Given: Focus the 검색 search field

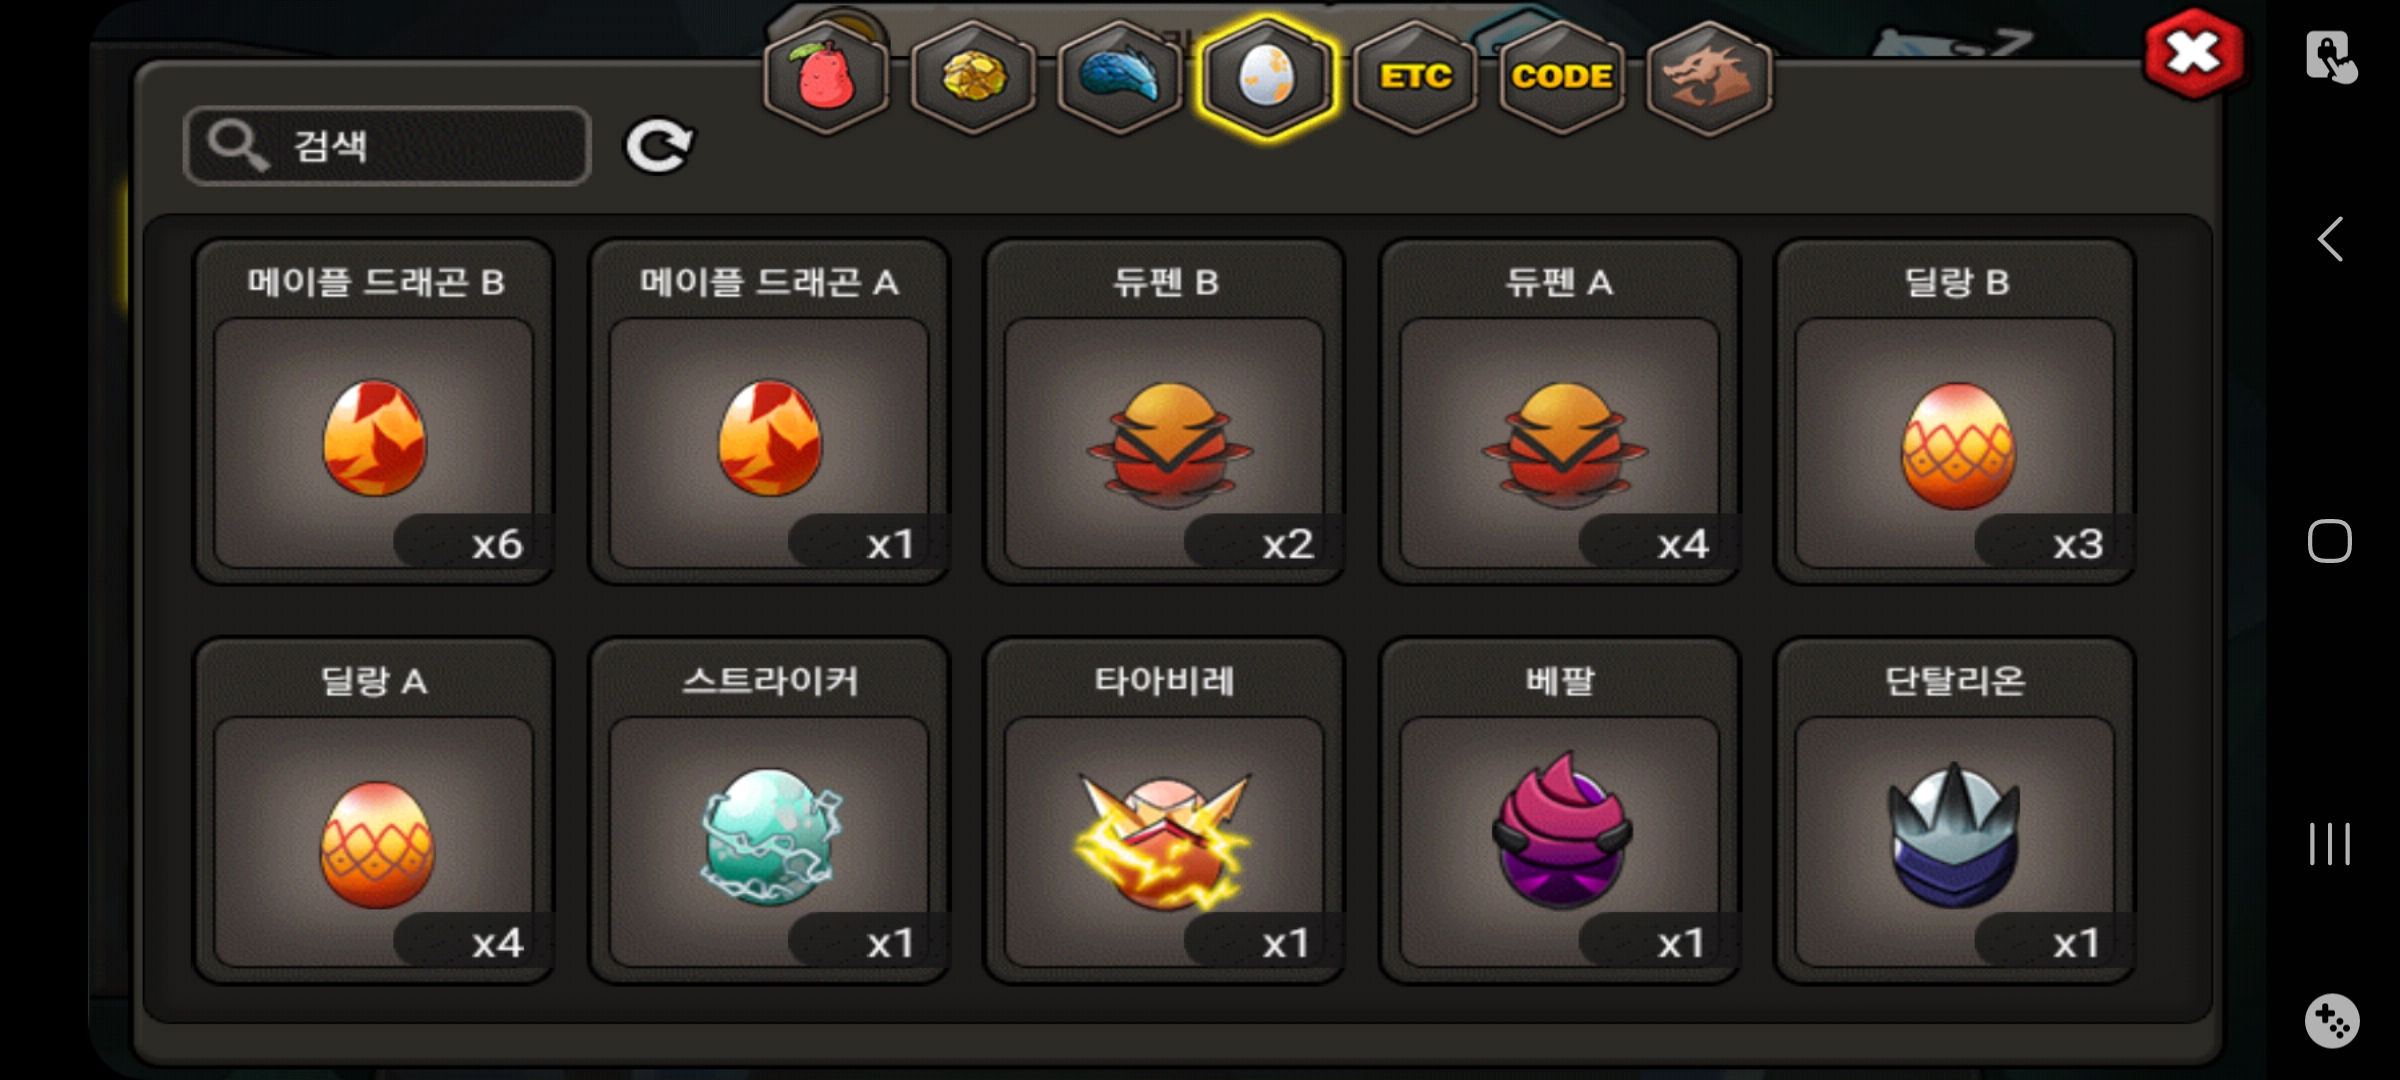Looking at the screenshot, I should click(388, 146).
